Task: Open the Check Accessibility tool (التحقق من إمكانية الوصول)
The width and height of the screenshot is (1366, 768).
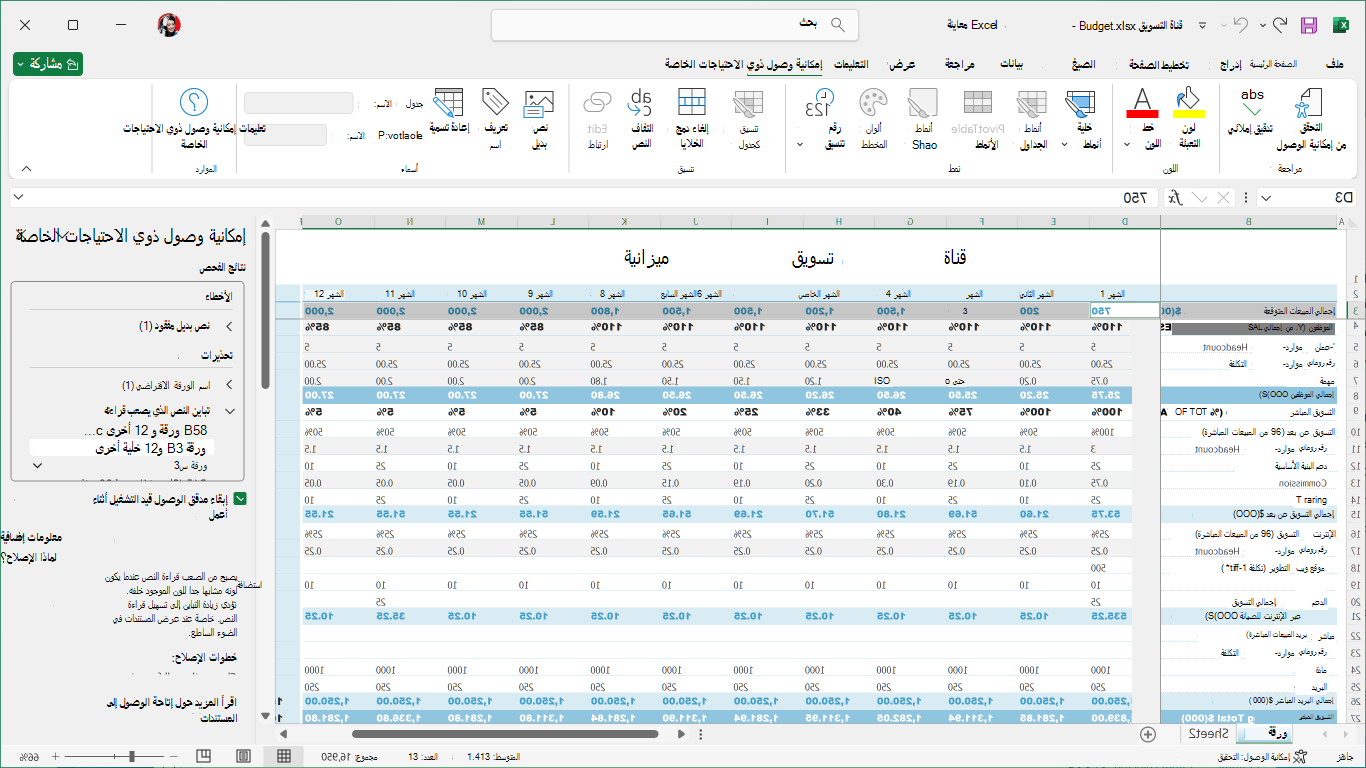Action: pyautogui.click(x=1310, y=120)
